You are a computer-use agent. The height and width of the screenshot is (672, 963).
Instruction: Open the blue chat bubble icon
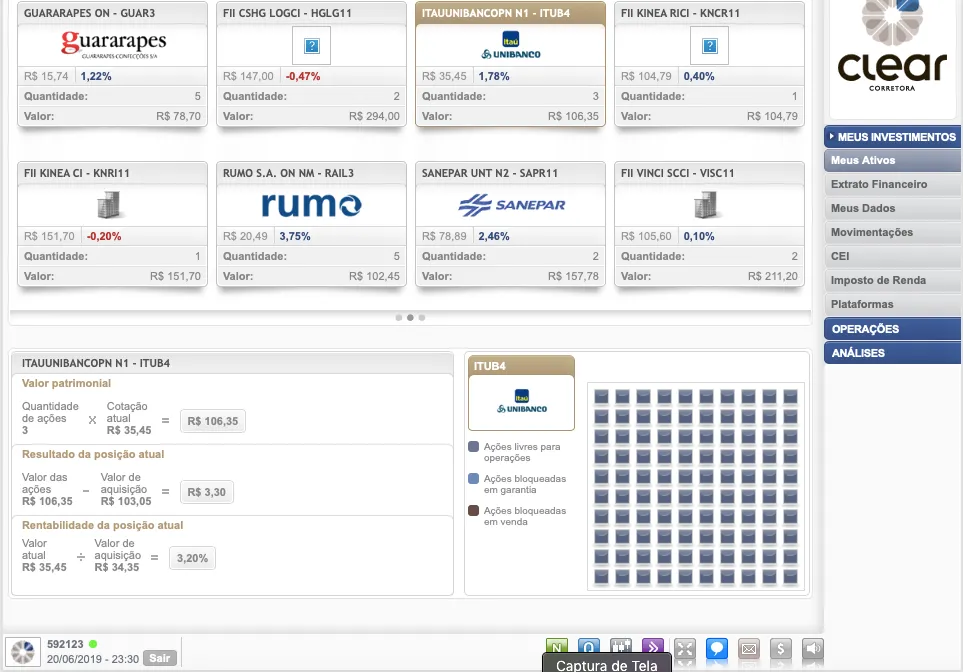[x=716, y=649]
